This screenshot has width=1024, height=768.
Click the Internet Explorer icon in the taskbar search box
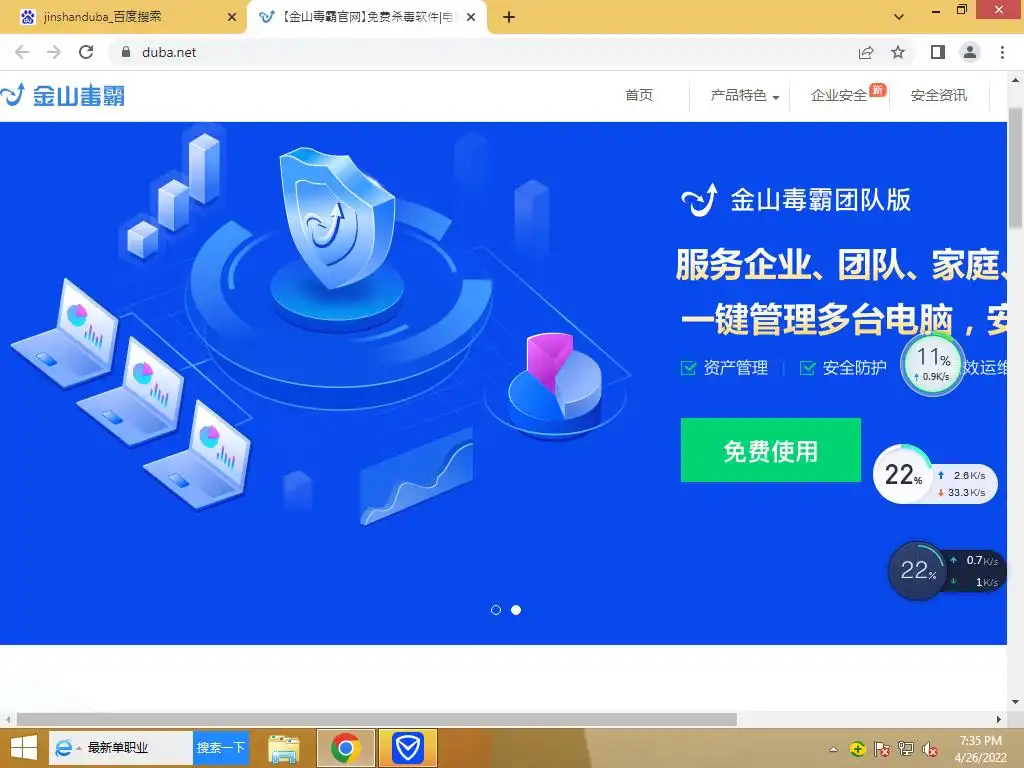tap(63, 748)
